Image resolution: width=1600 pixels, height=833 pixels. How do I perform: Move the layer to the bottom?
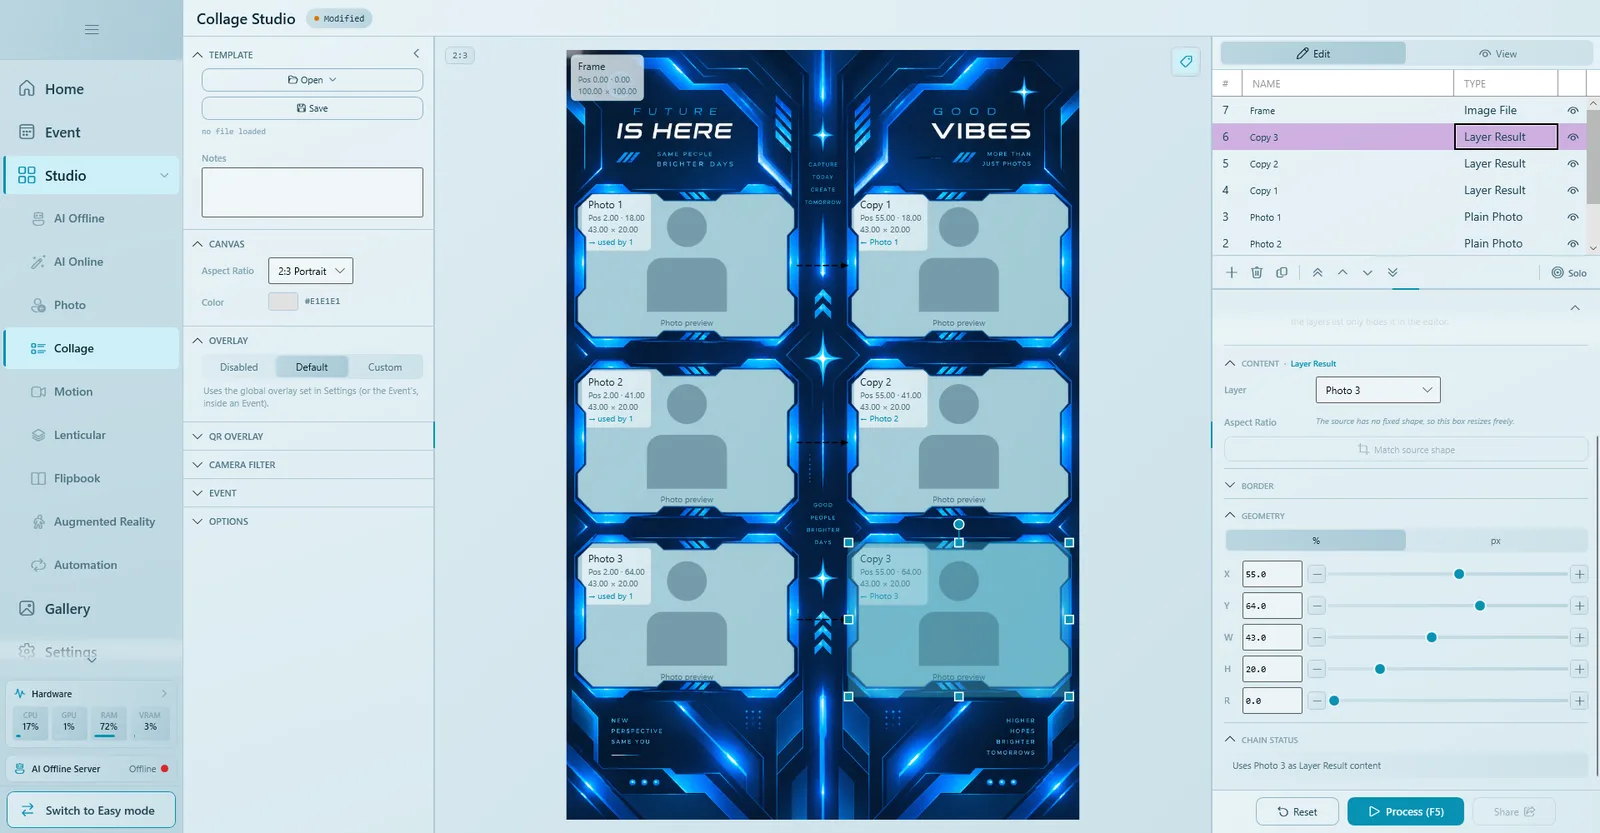click(1392, 272)
